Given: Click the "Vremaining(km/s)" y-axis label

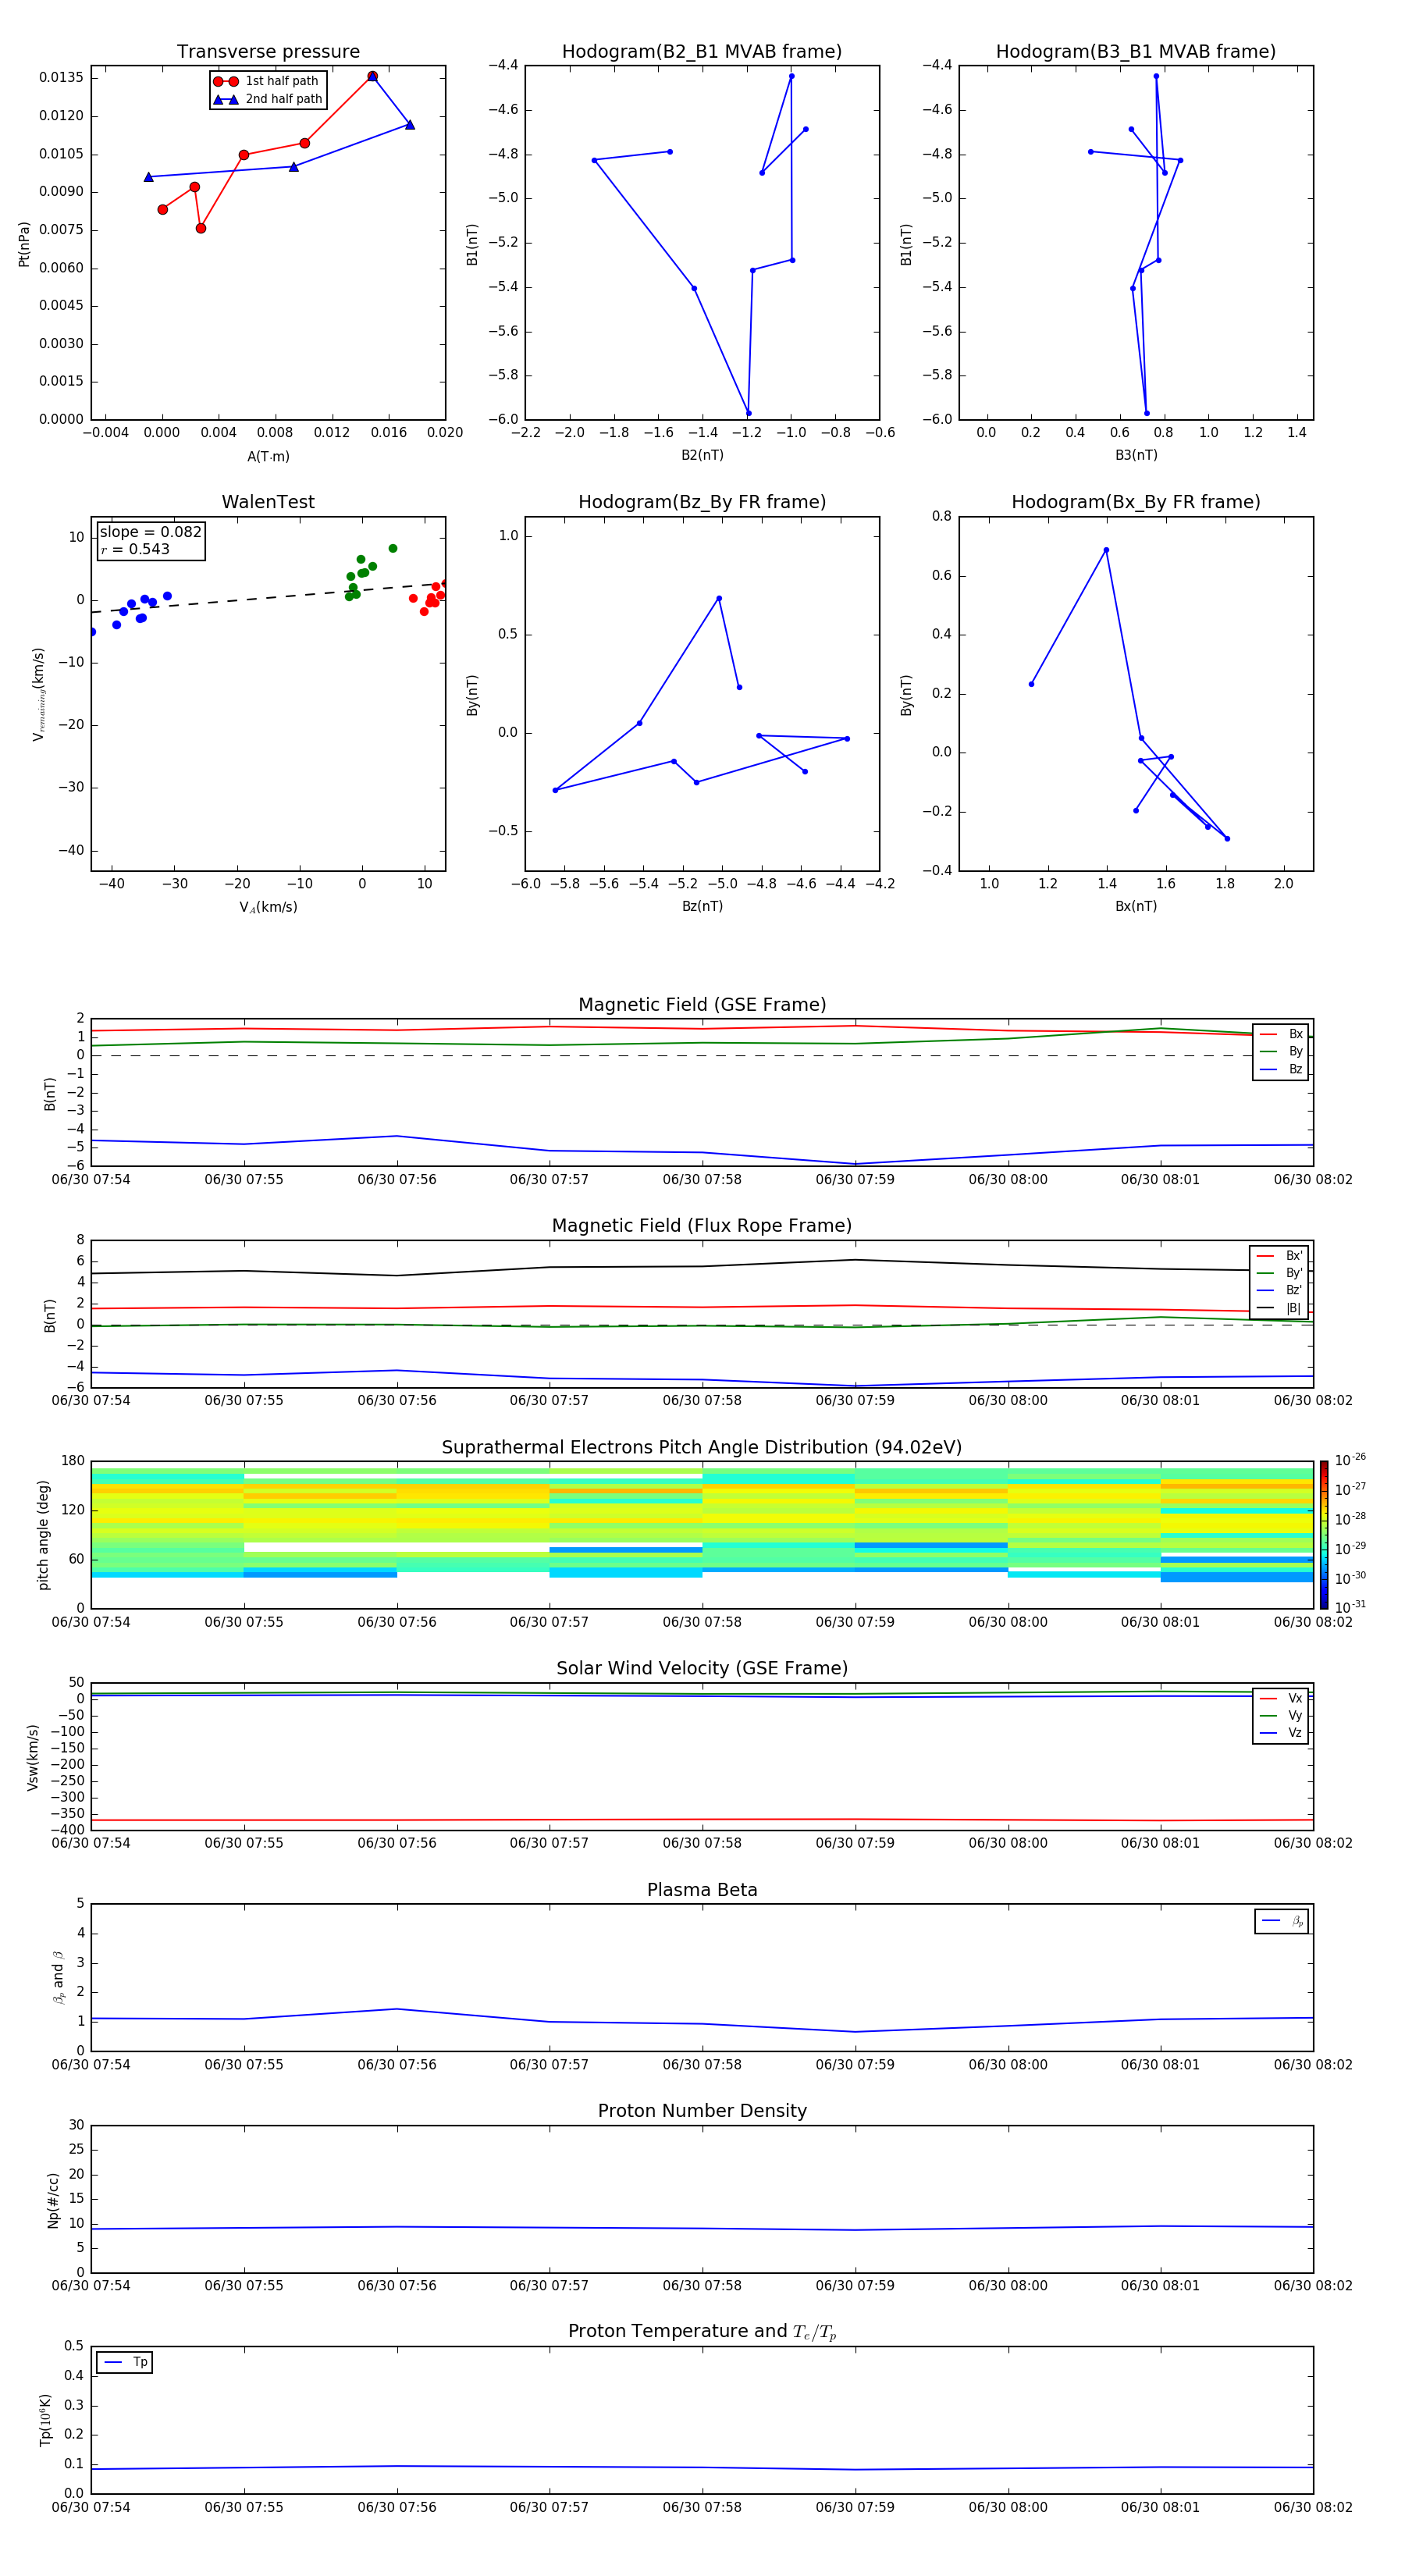Looking at the screenshot, I should click(38, 694).
